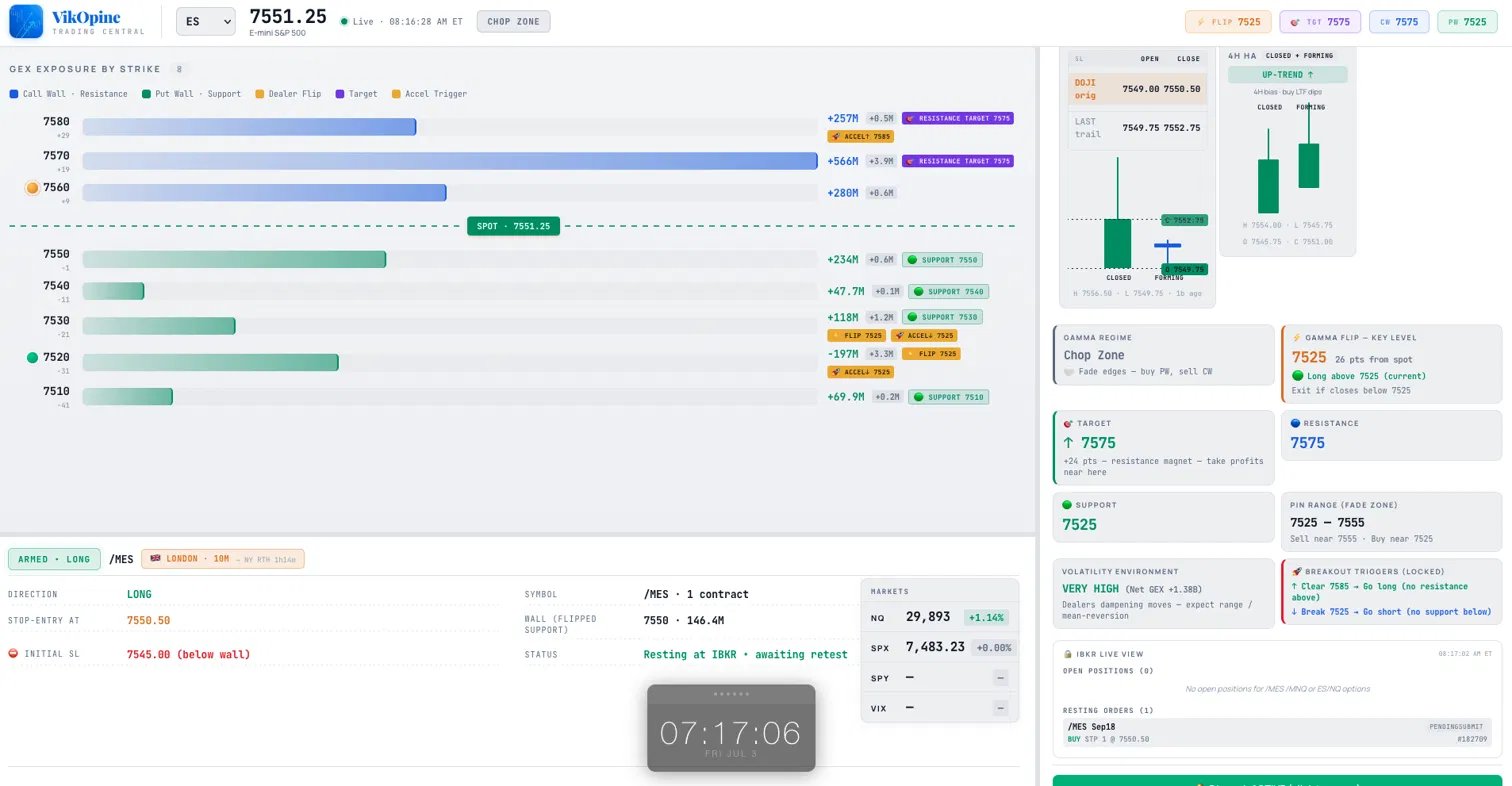The image size is (1512, 786).
Task: Click the orange marker beside strike 7560
Action: pos(32,187)
